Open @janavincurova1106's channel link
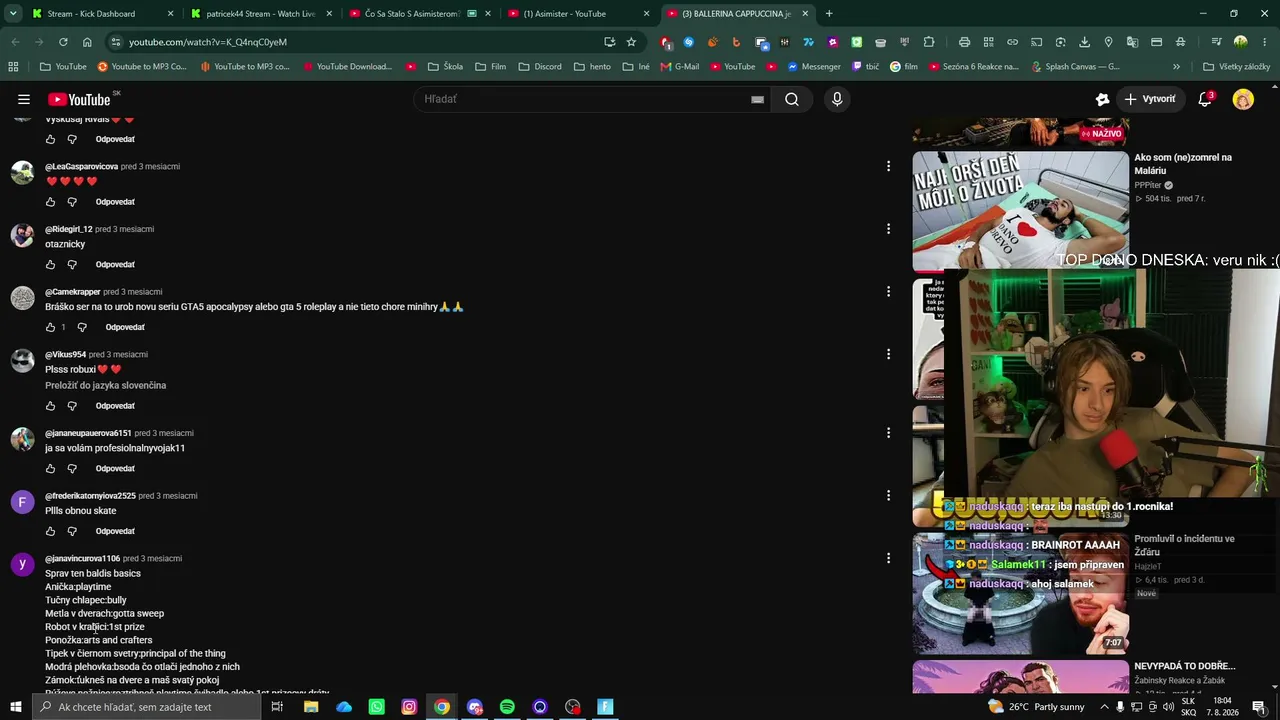The image size is (1280, 720). (82, 558)
